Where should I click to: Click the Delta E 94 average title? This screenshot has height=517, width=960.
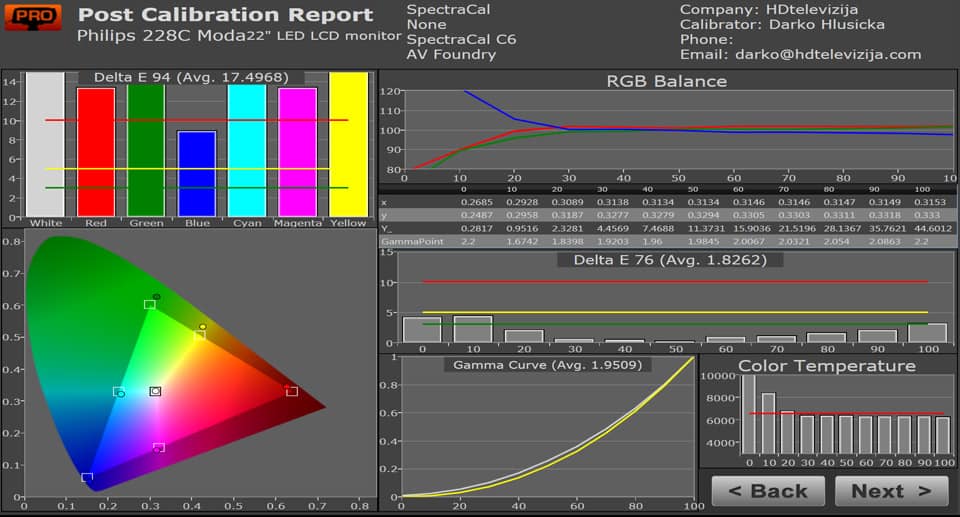[x=191, y=77]
